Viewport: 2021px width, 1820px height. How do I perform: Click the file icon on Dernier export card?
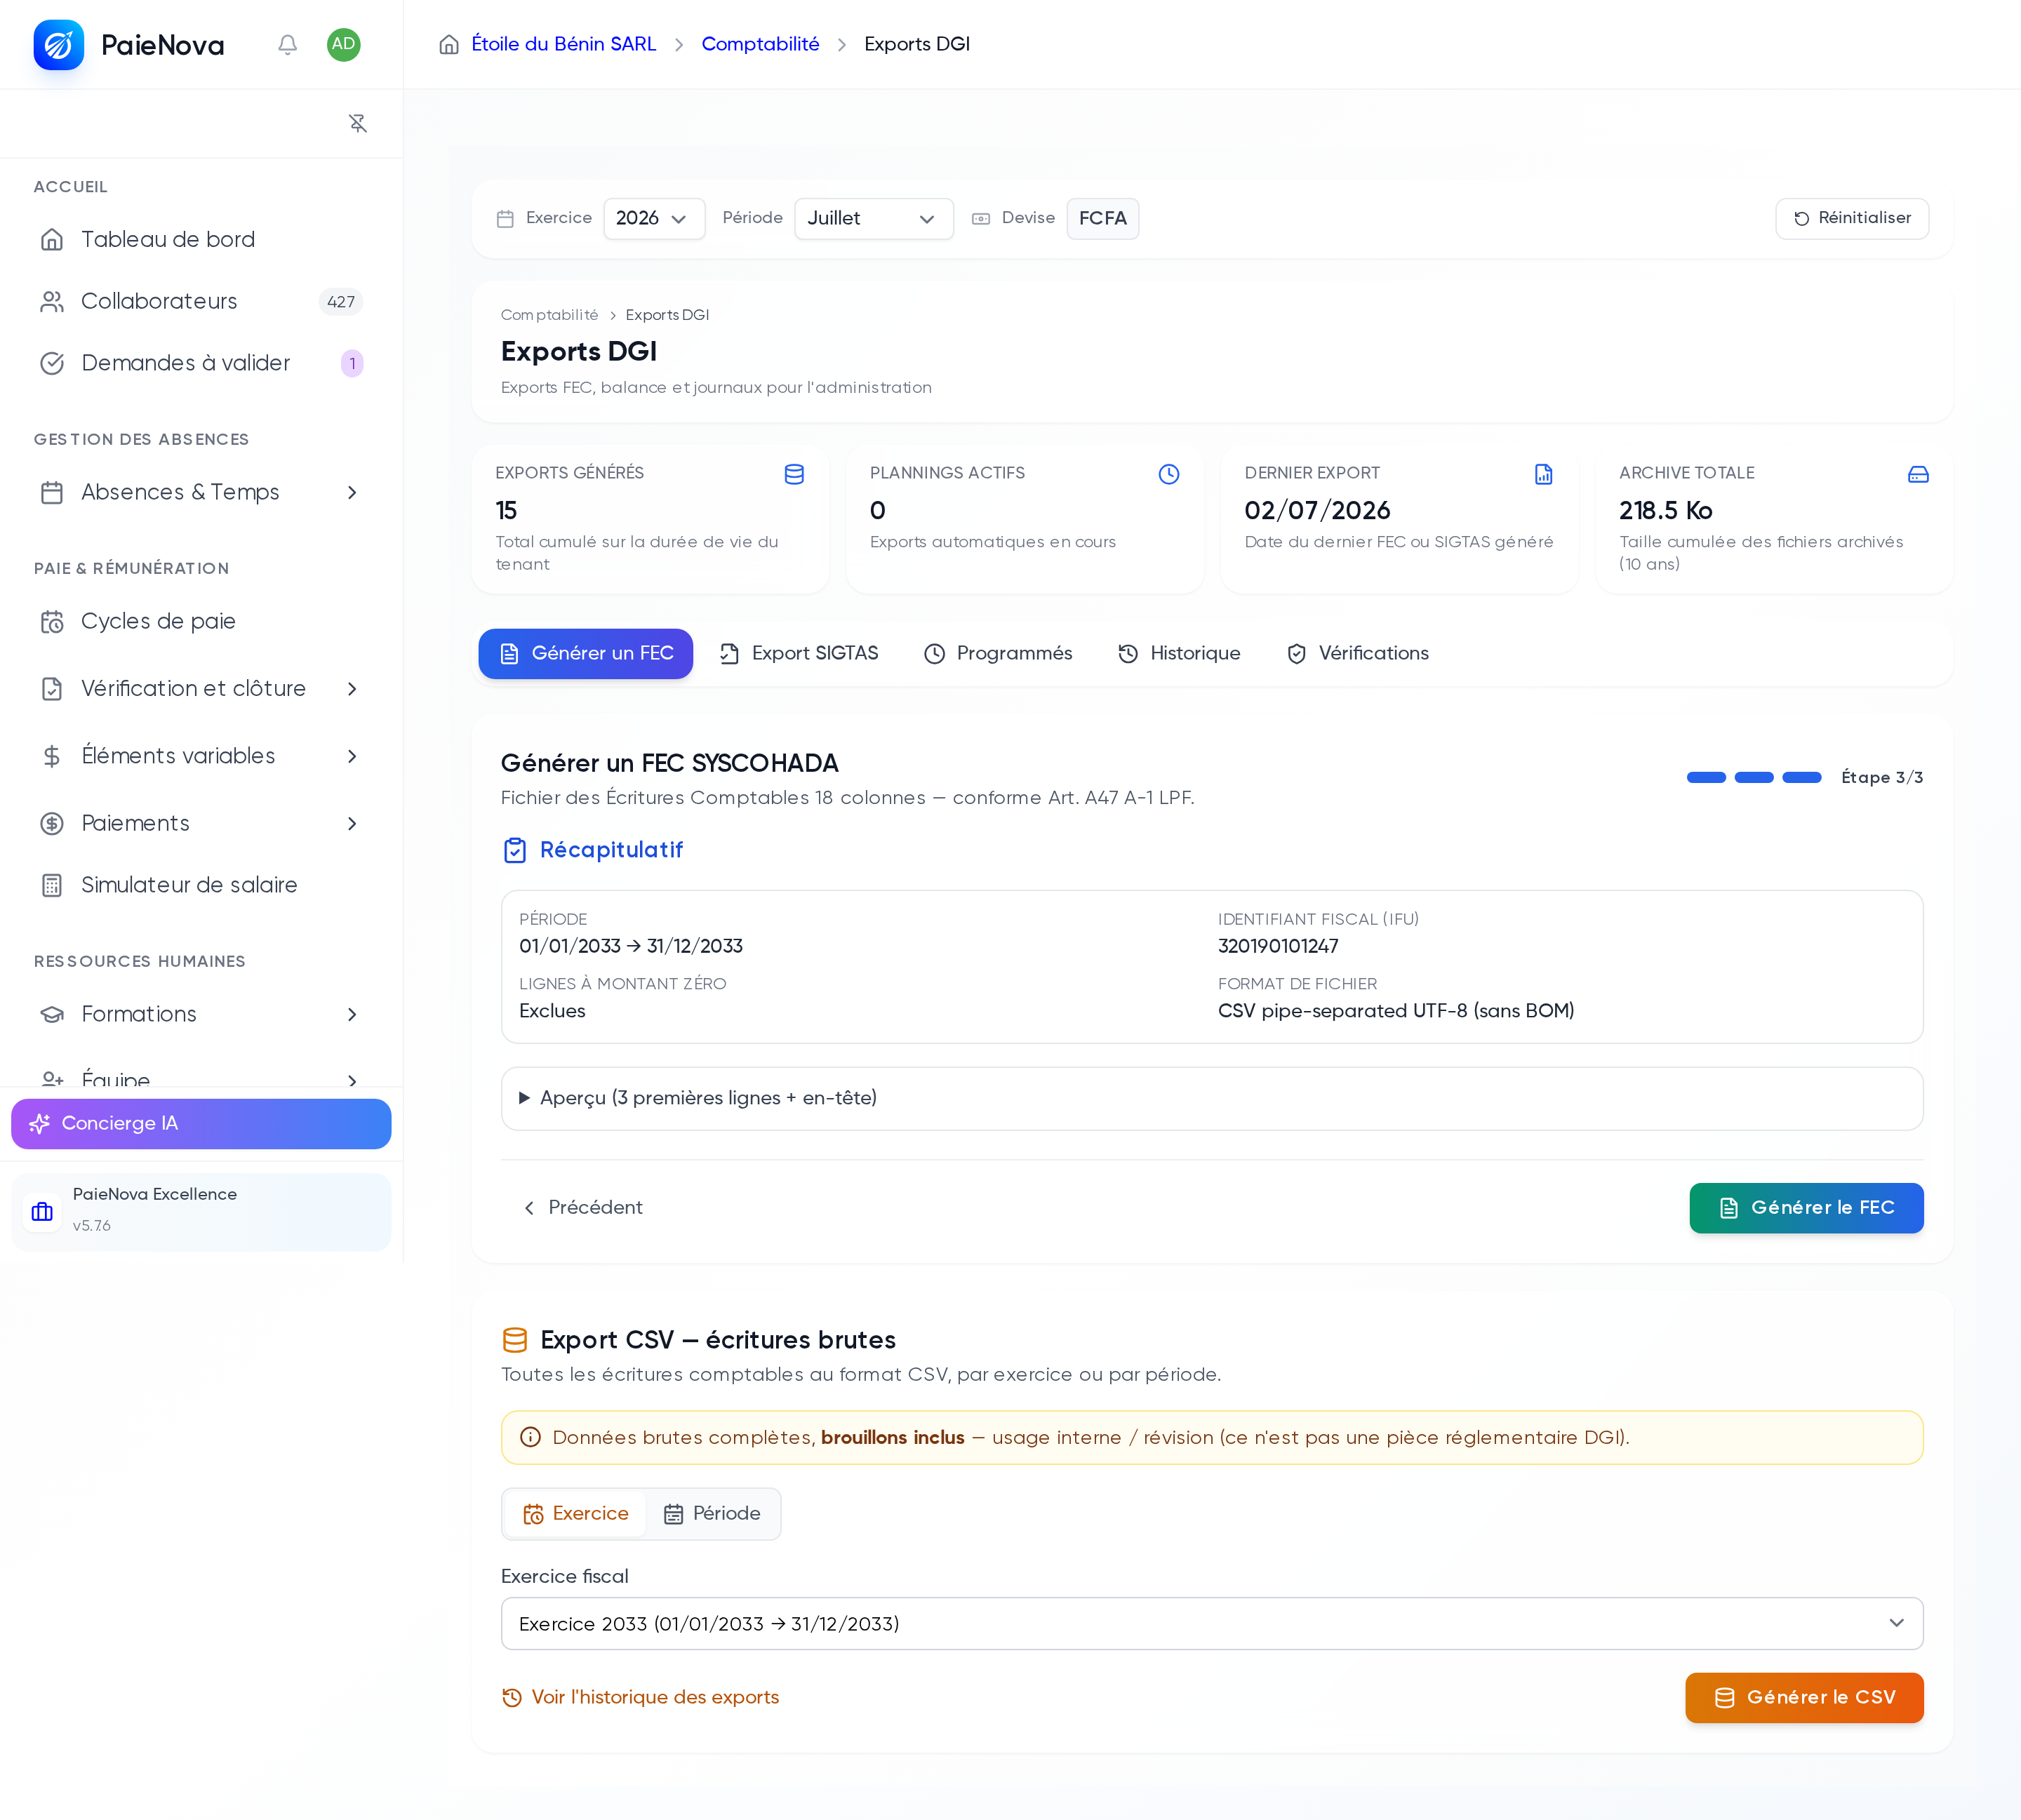(1544, 474)
